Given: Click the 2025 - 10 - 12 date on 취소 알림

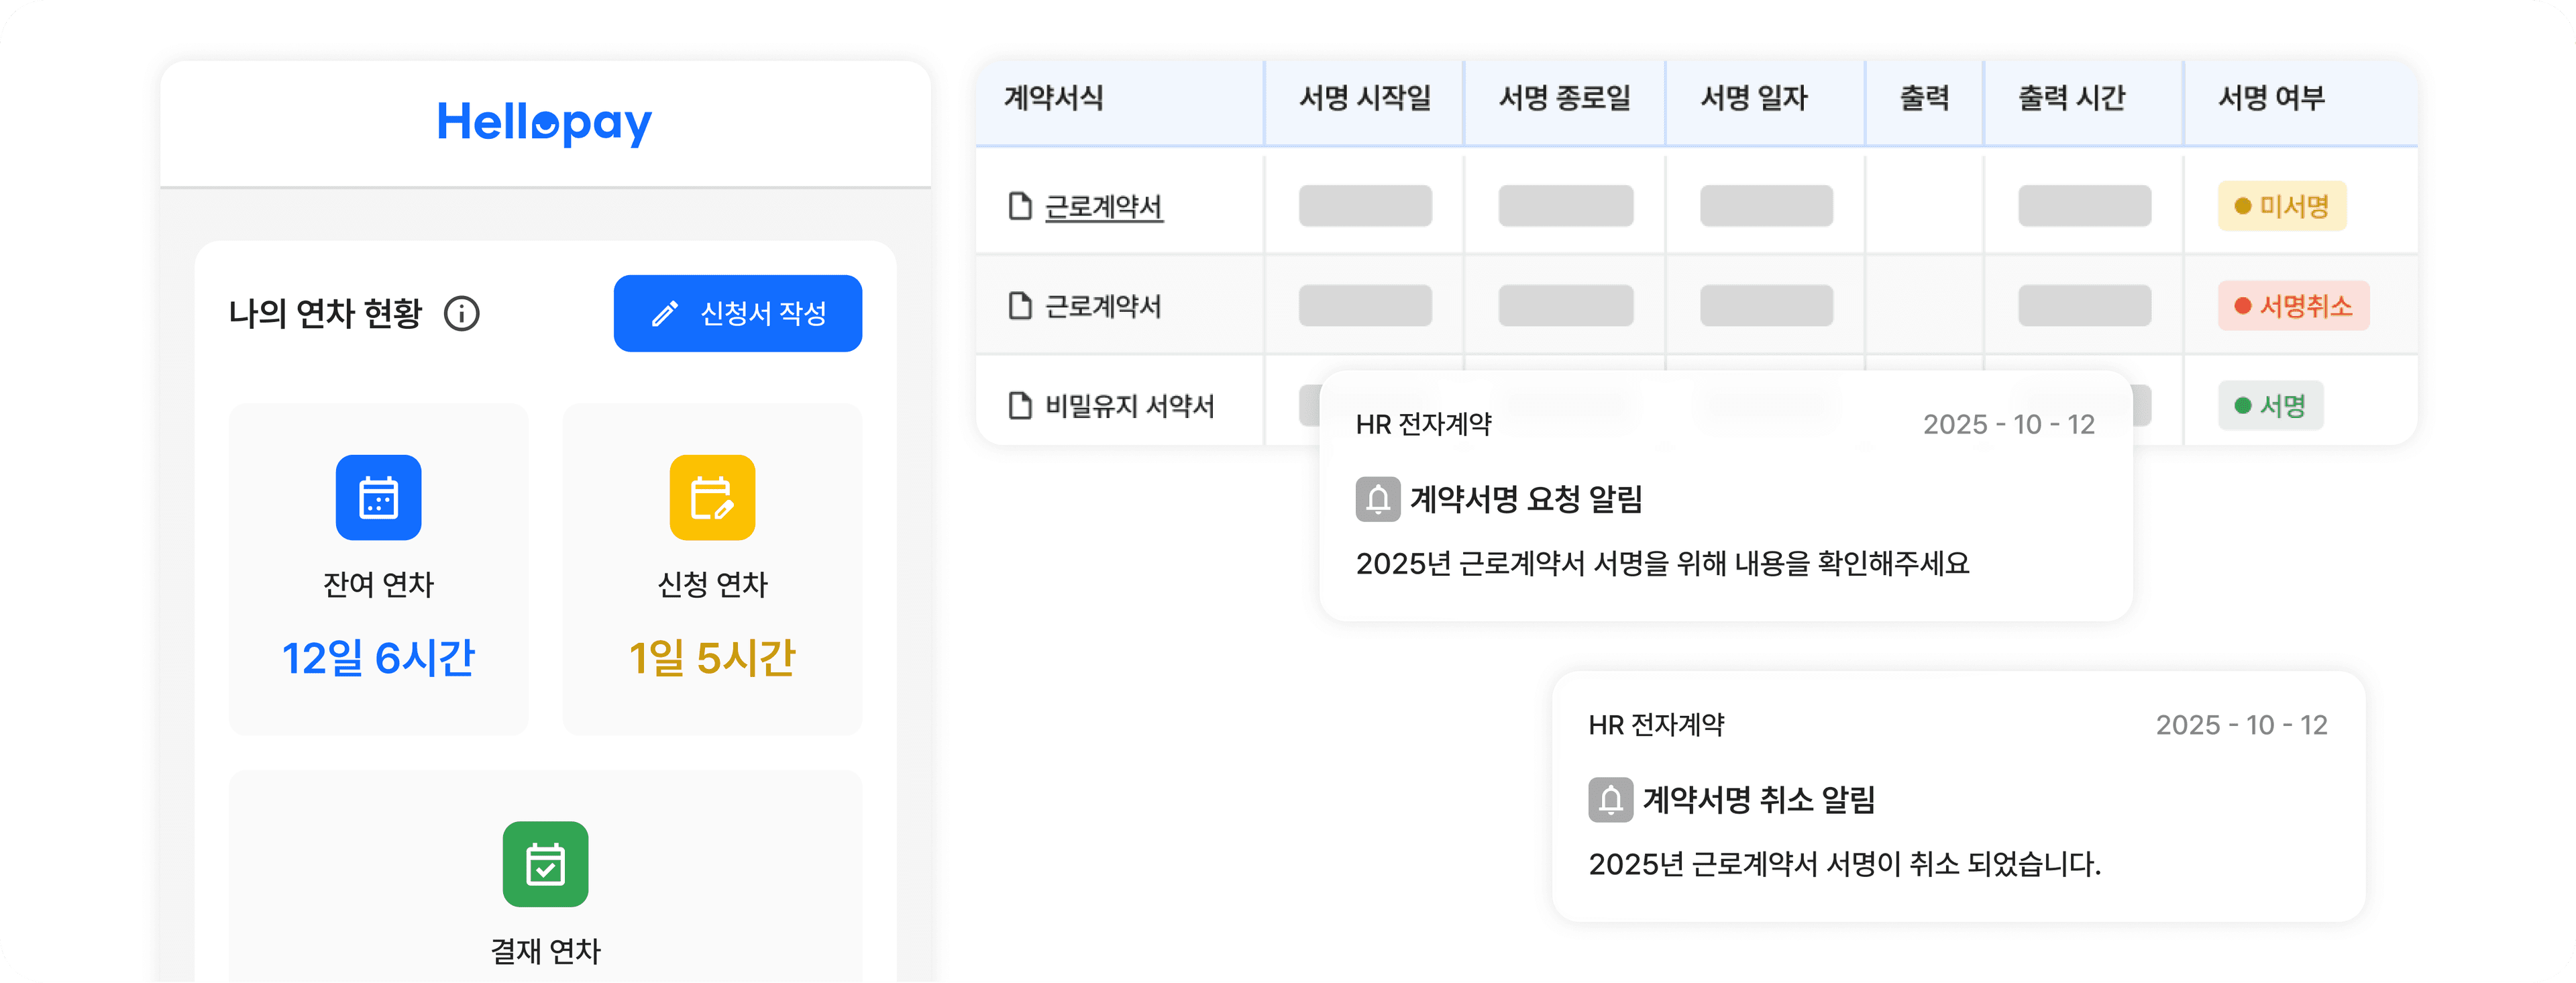Looking at the screenshot, I should 2241,725.
